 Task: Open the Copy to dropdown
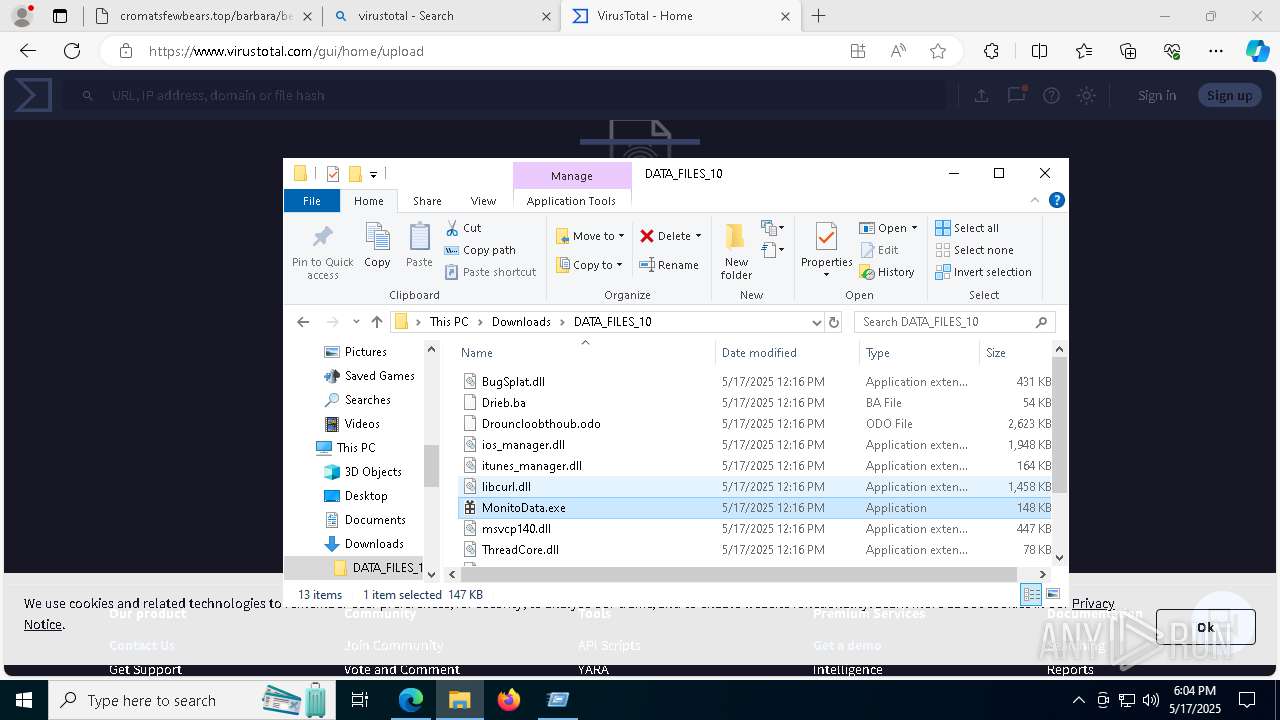point(590,265)
